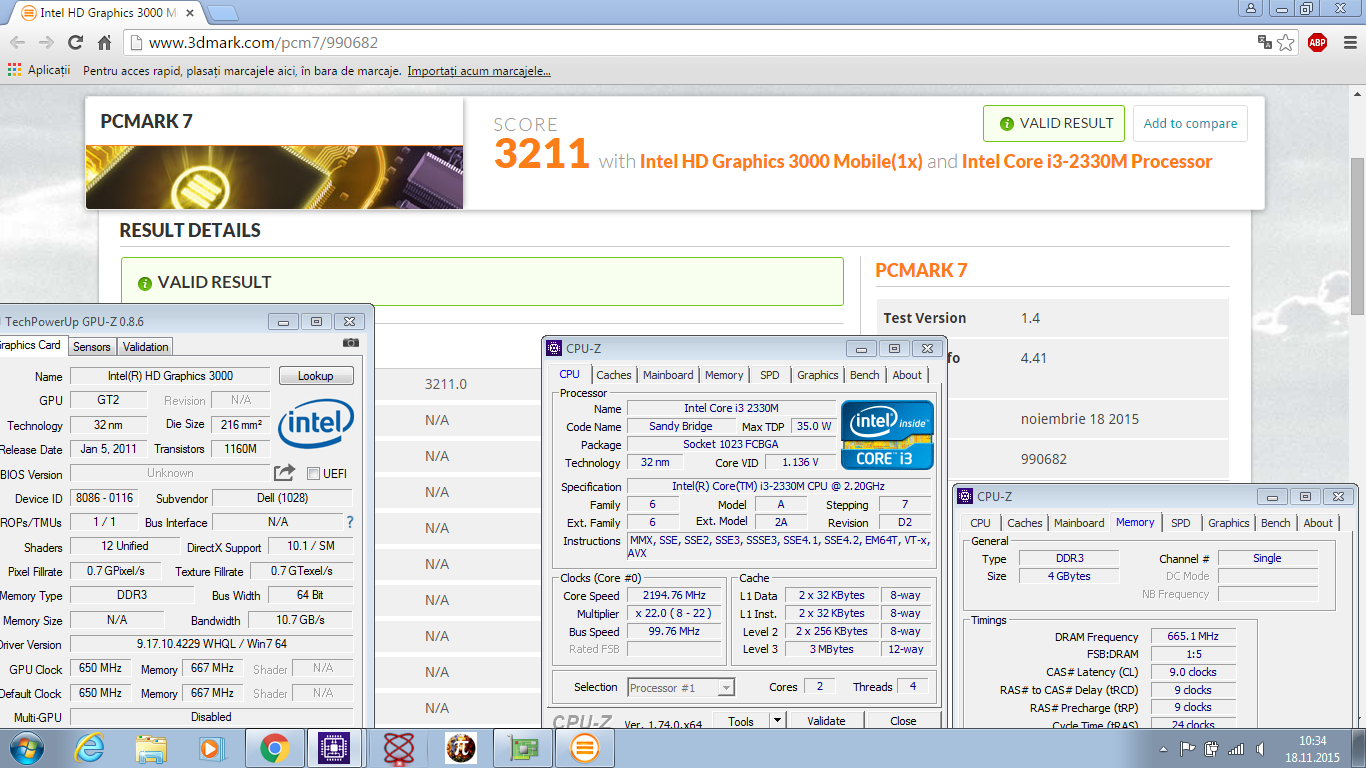Go back in Chrome browser history

click(17, 42)
